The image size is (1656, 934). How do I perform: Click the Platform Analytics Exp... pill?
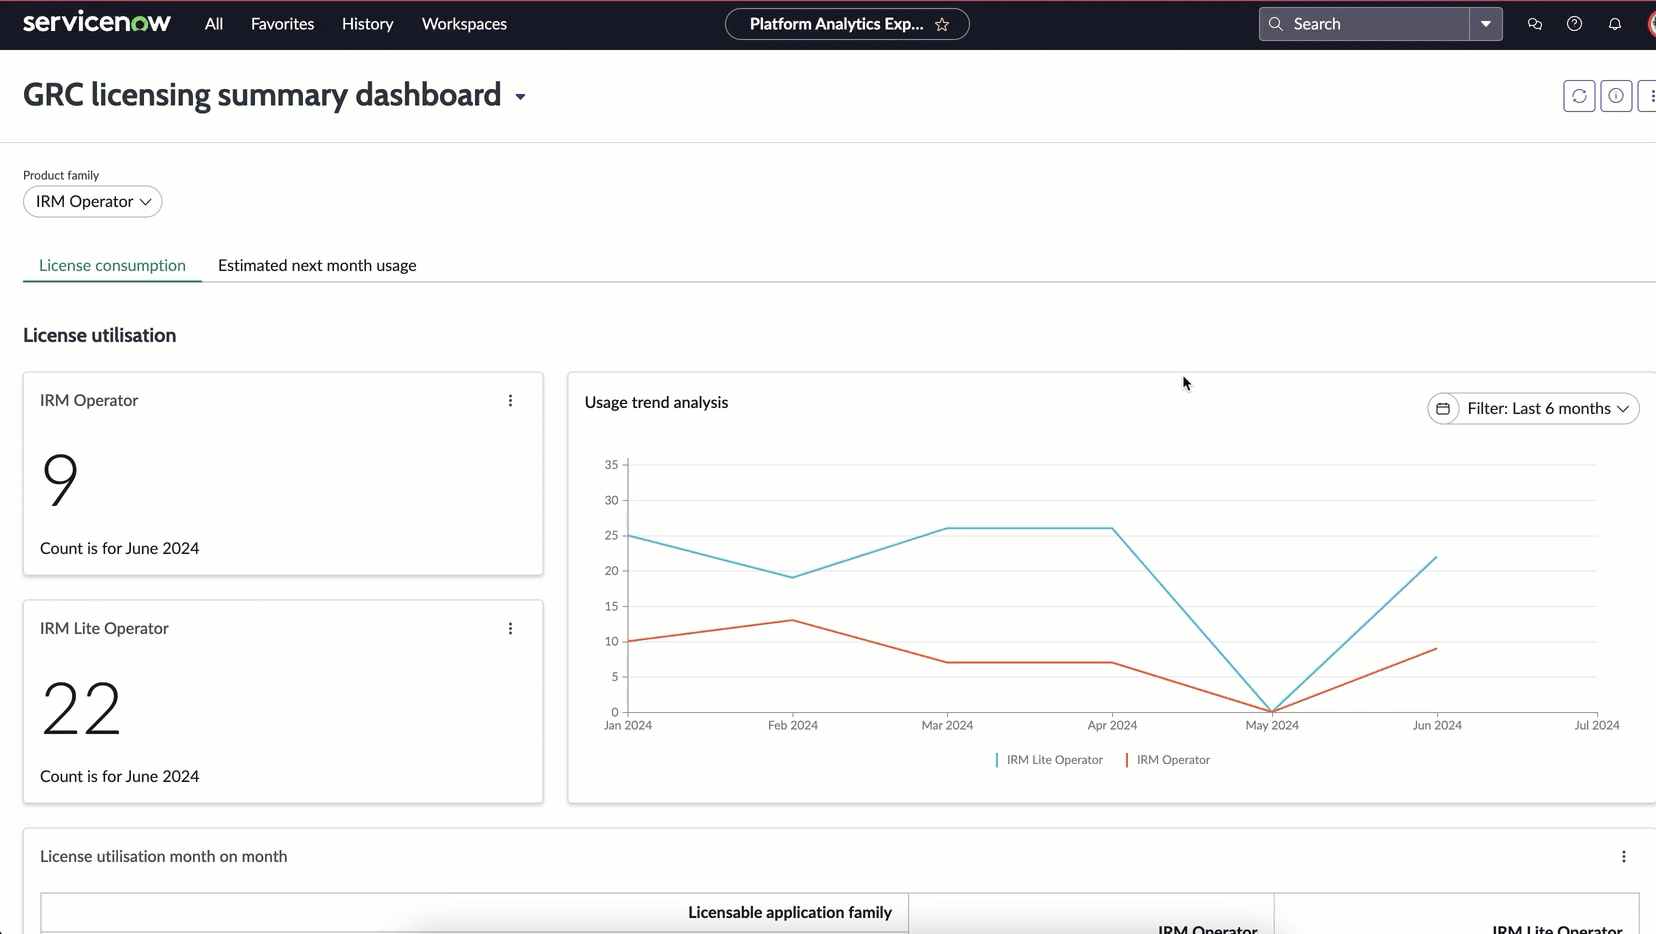point(847,24)
